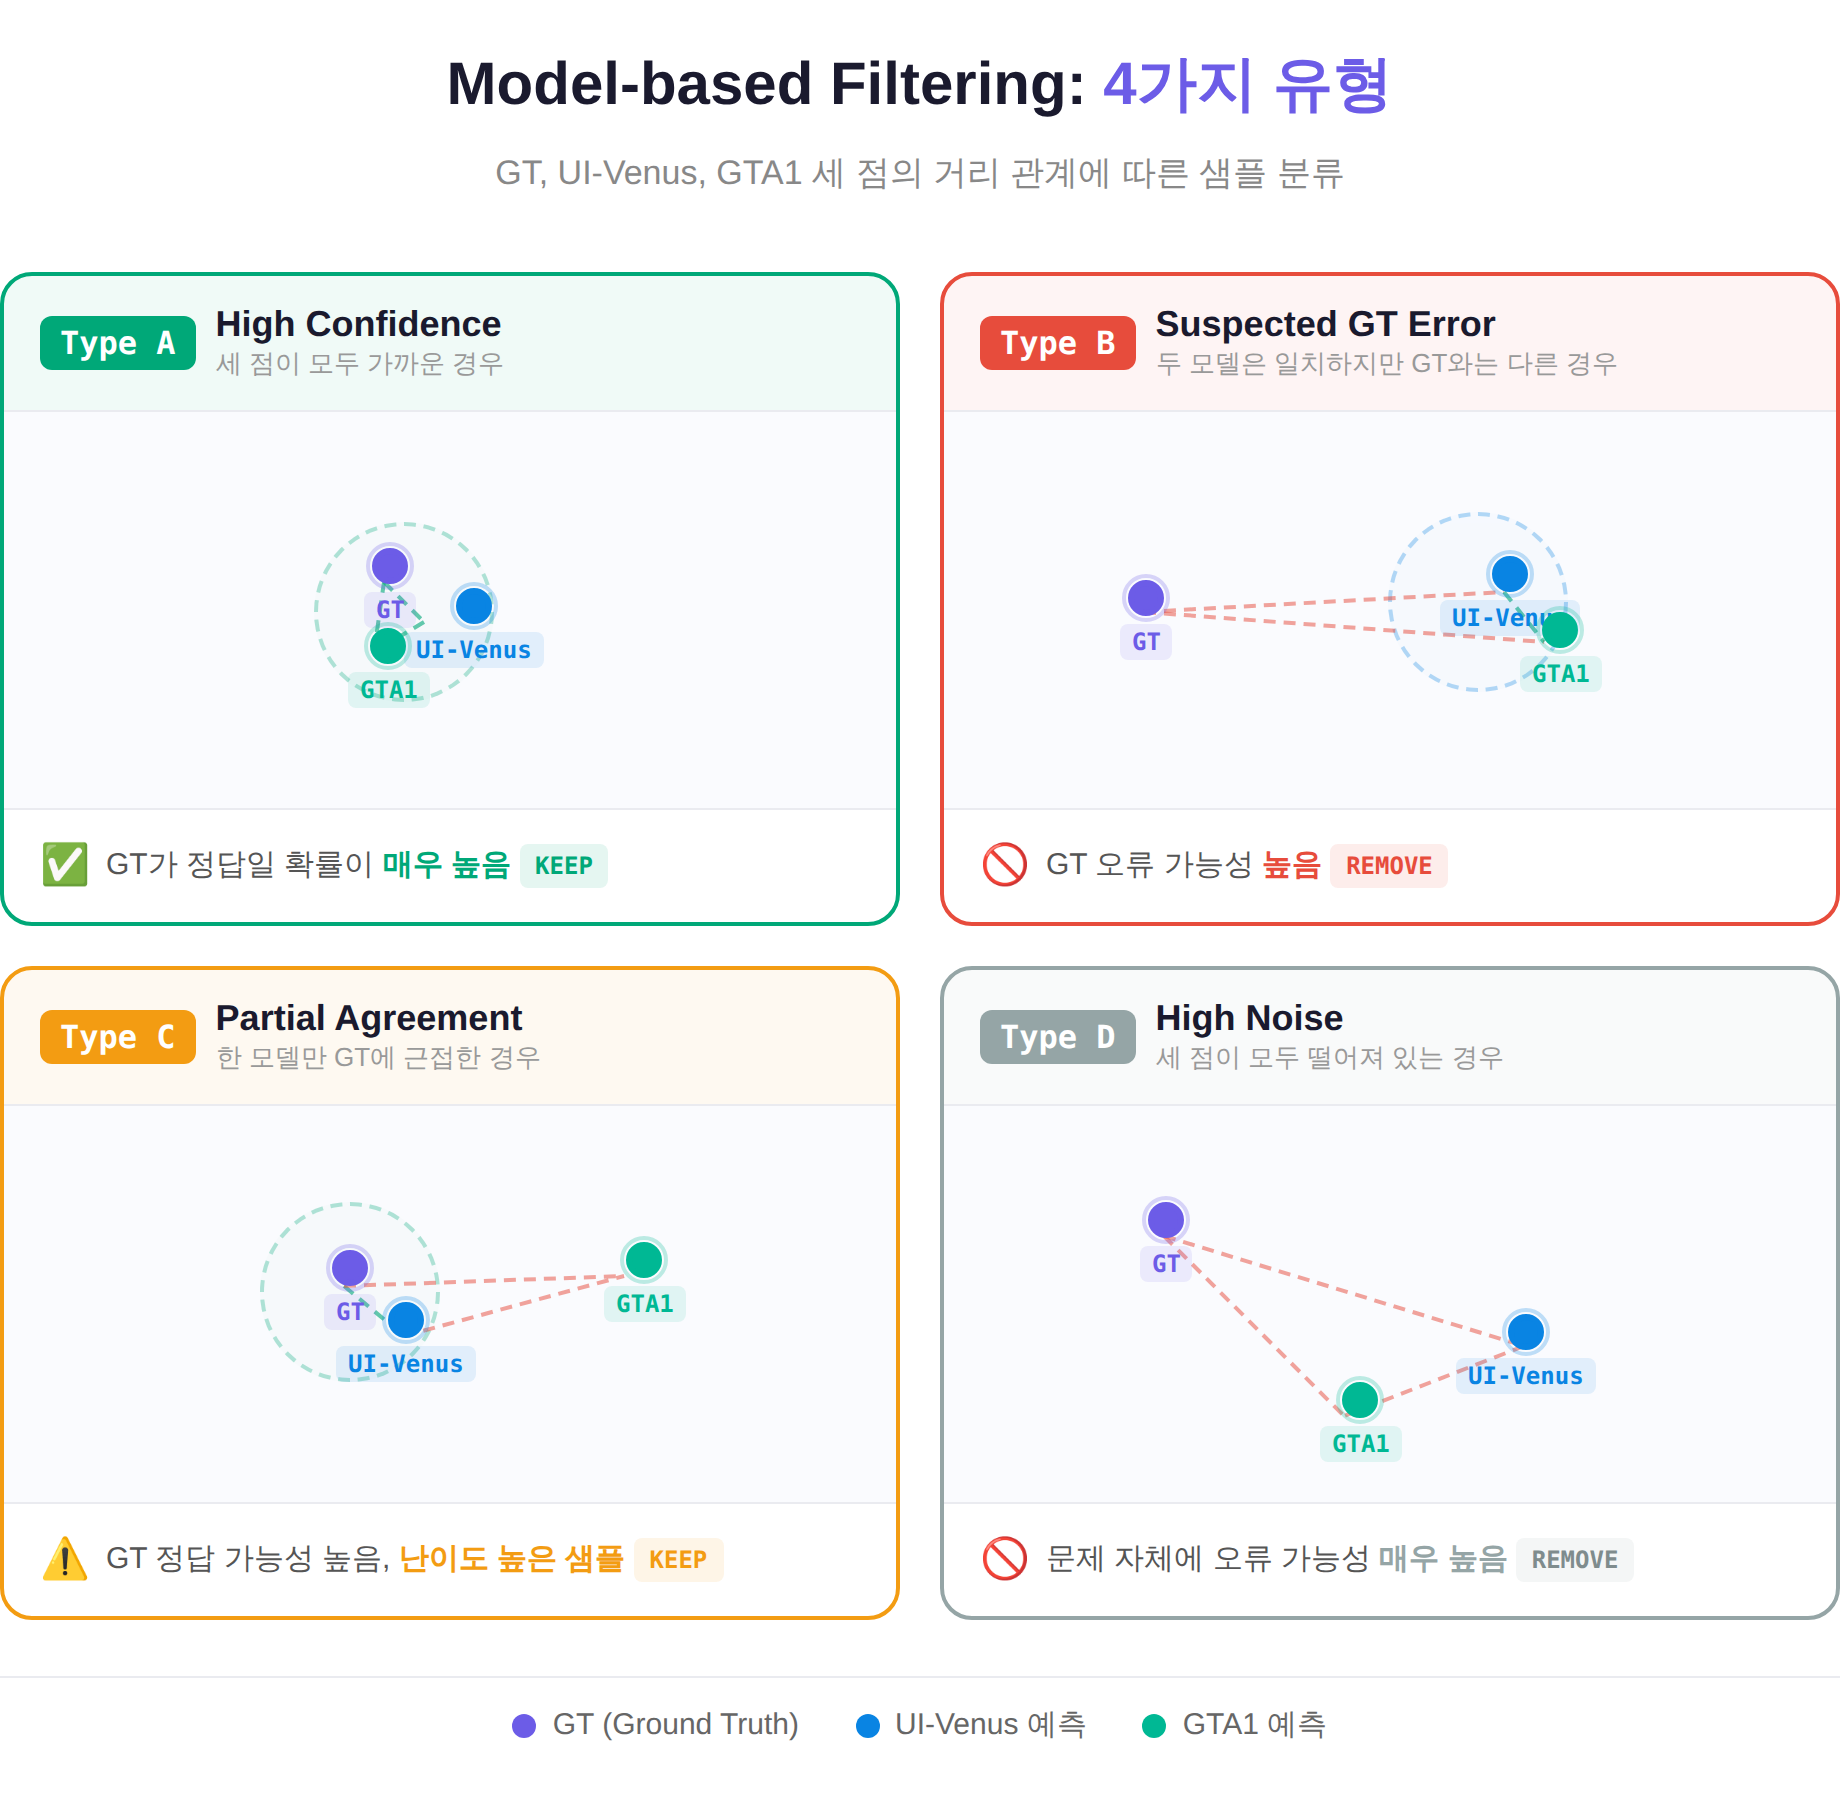Click the warning triangle icon in Type C
Viewport: 1840px width, 1812px height.
(65, 1559)
